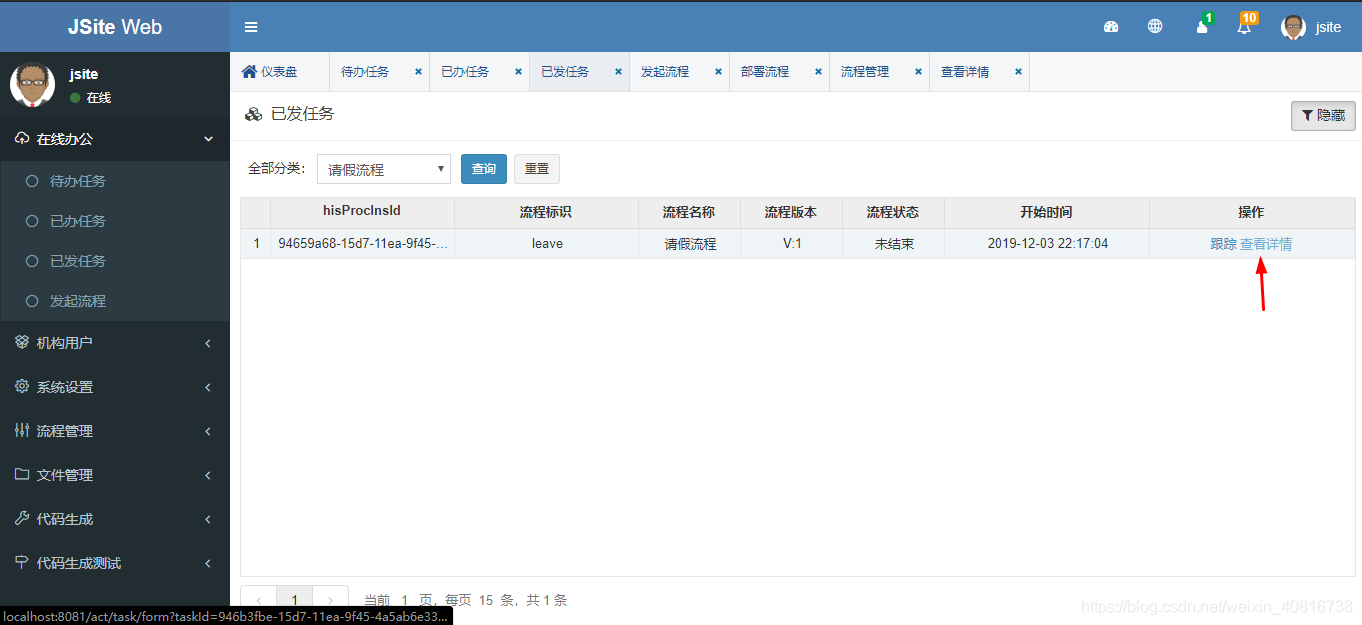
Task: Open the language globe icon
Action: tap(1155, 27)
